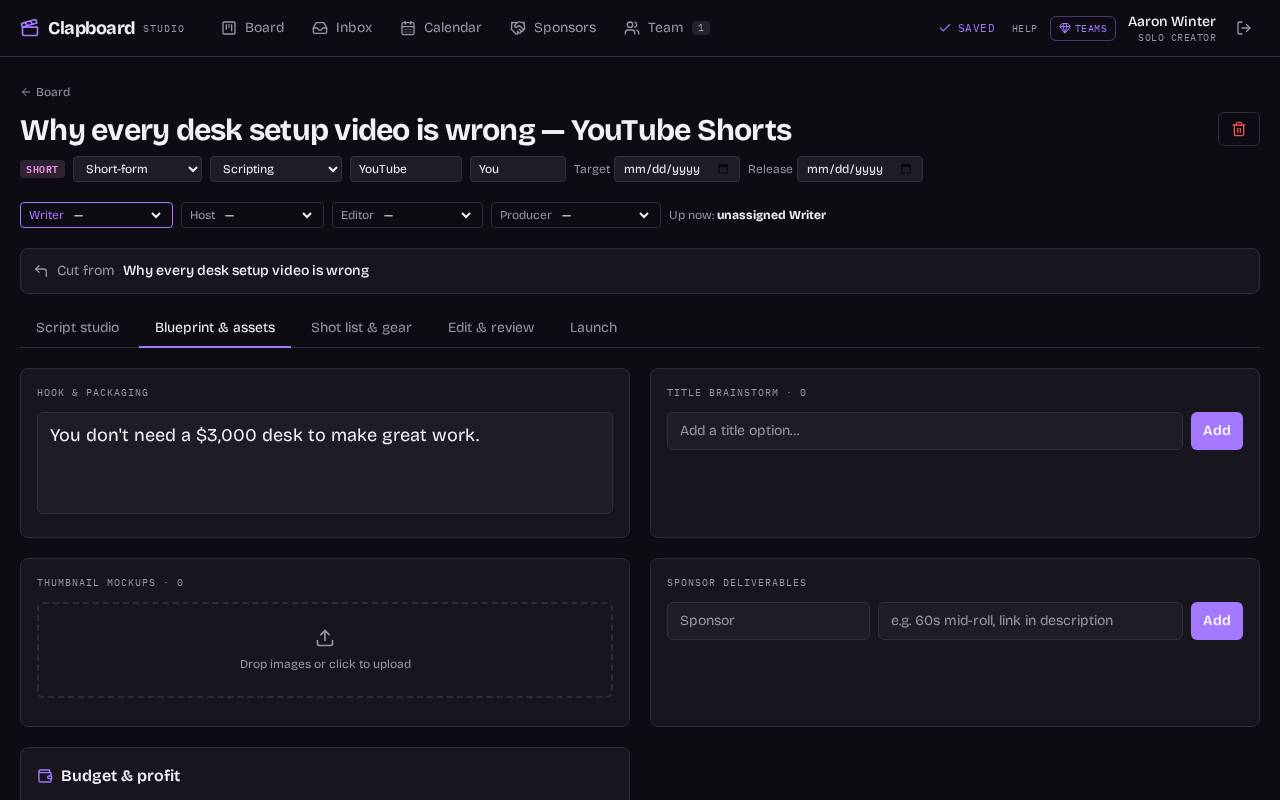
Task: Open the Inbox page
Action: point(342,28)
